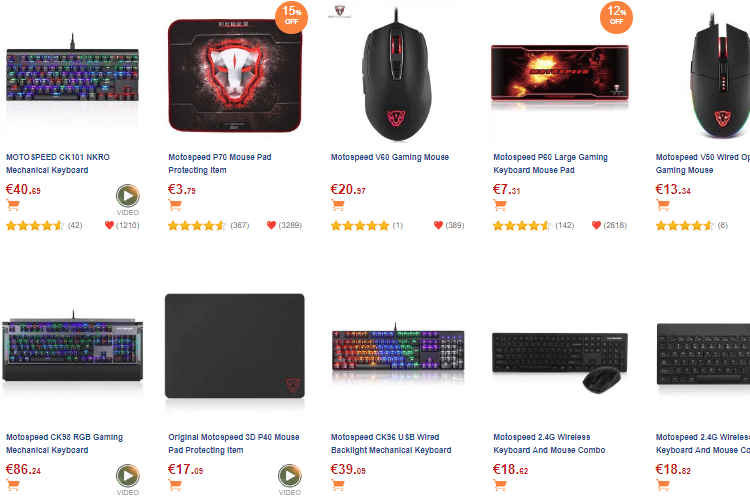Click the CK96 rainbow backlit keyboard image
750x500 pixels.
(x=398, y=352)
